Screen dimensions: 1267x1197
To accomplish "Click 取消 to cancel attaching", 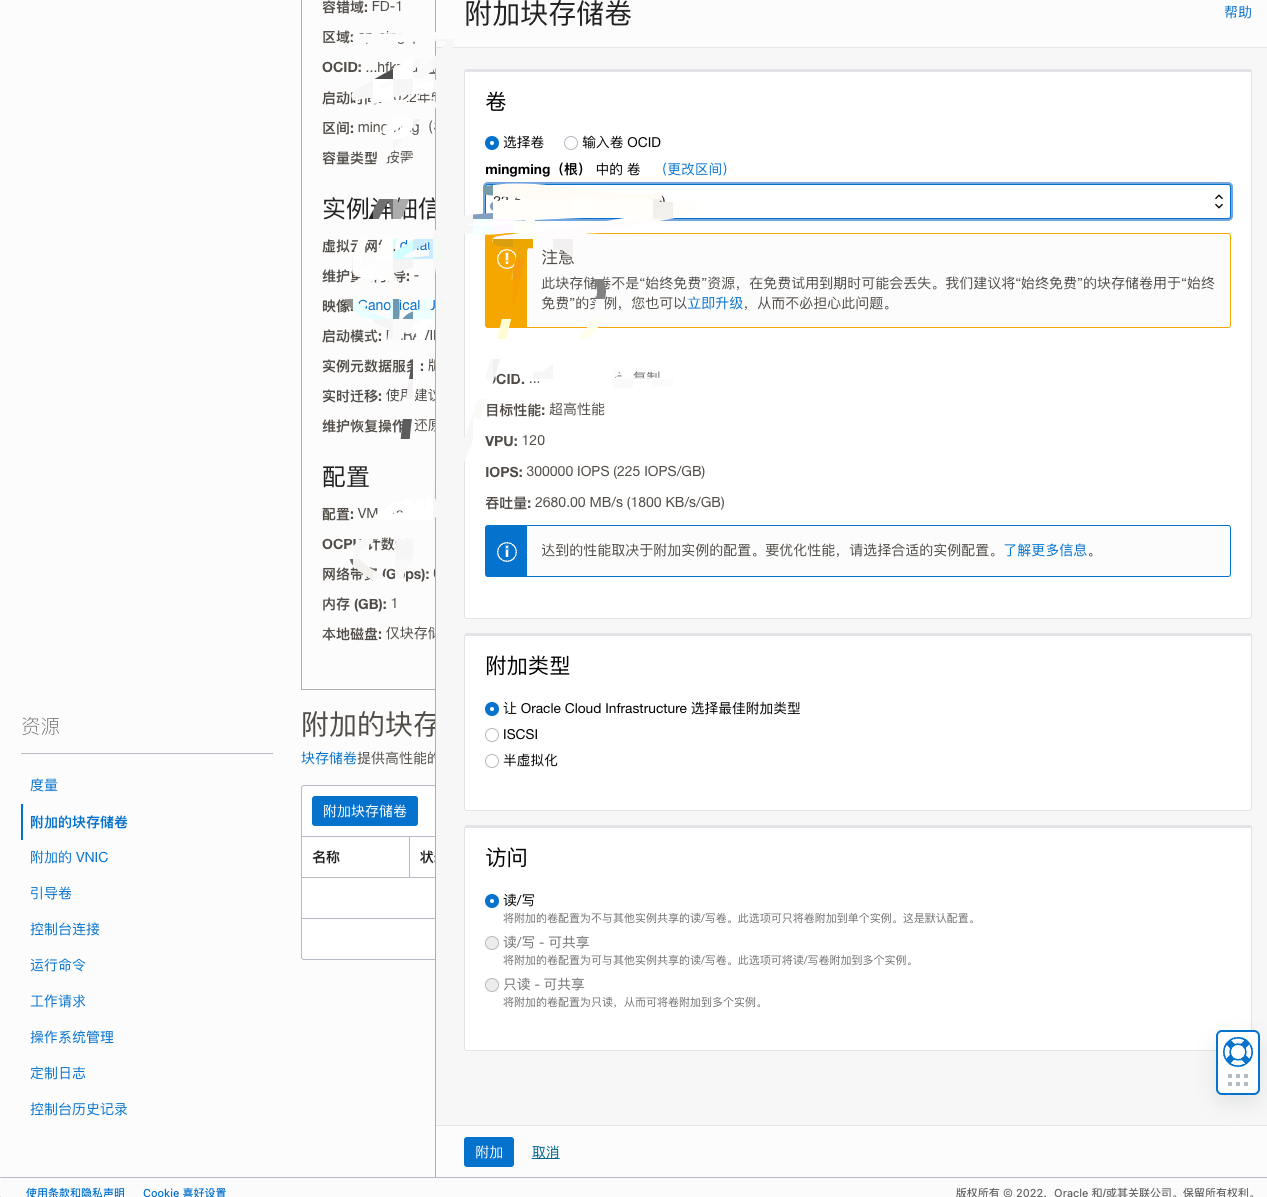I will pyautogui.click(x=545, y=1152).
